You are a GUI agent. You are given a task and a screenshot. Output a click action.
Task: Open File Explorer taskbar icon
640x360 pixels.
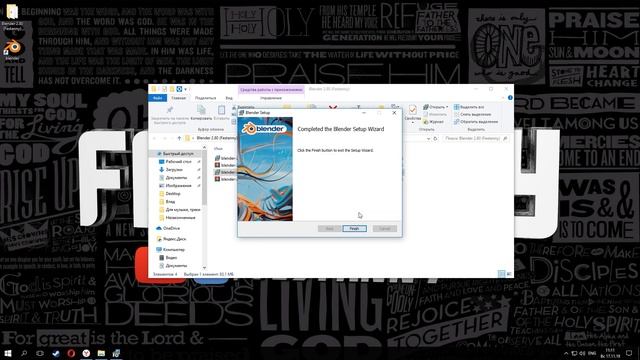[101, 353]
